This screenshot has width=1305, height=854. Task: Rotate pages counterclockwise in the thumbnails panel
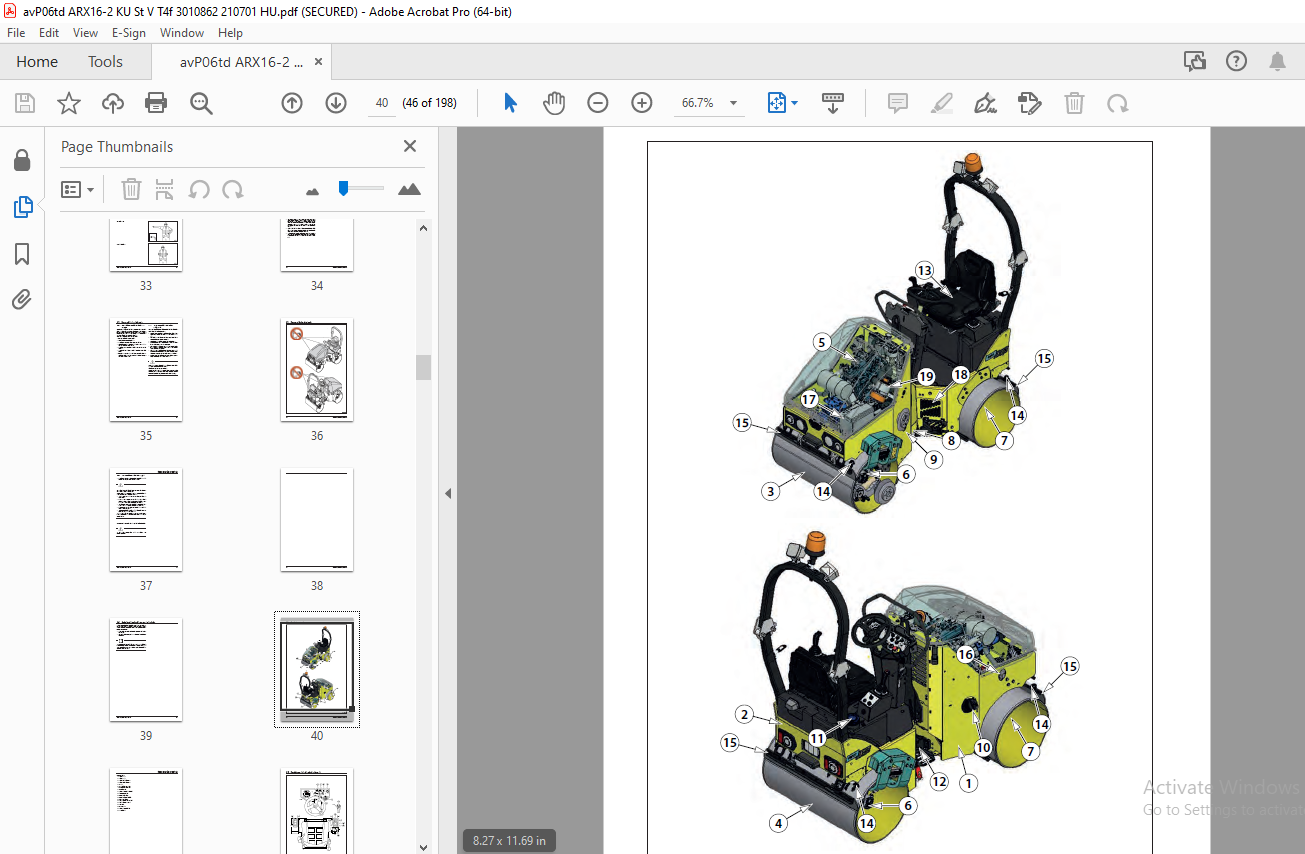point(199,189)
